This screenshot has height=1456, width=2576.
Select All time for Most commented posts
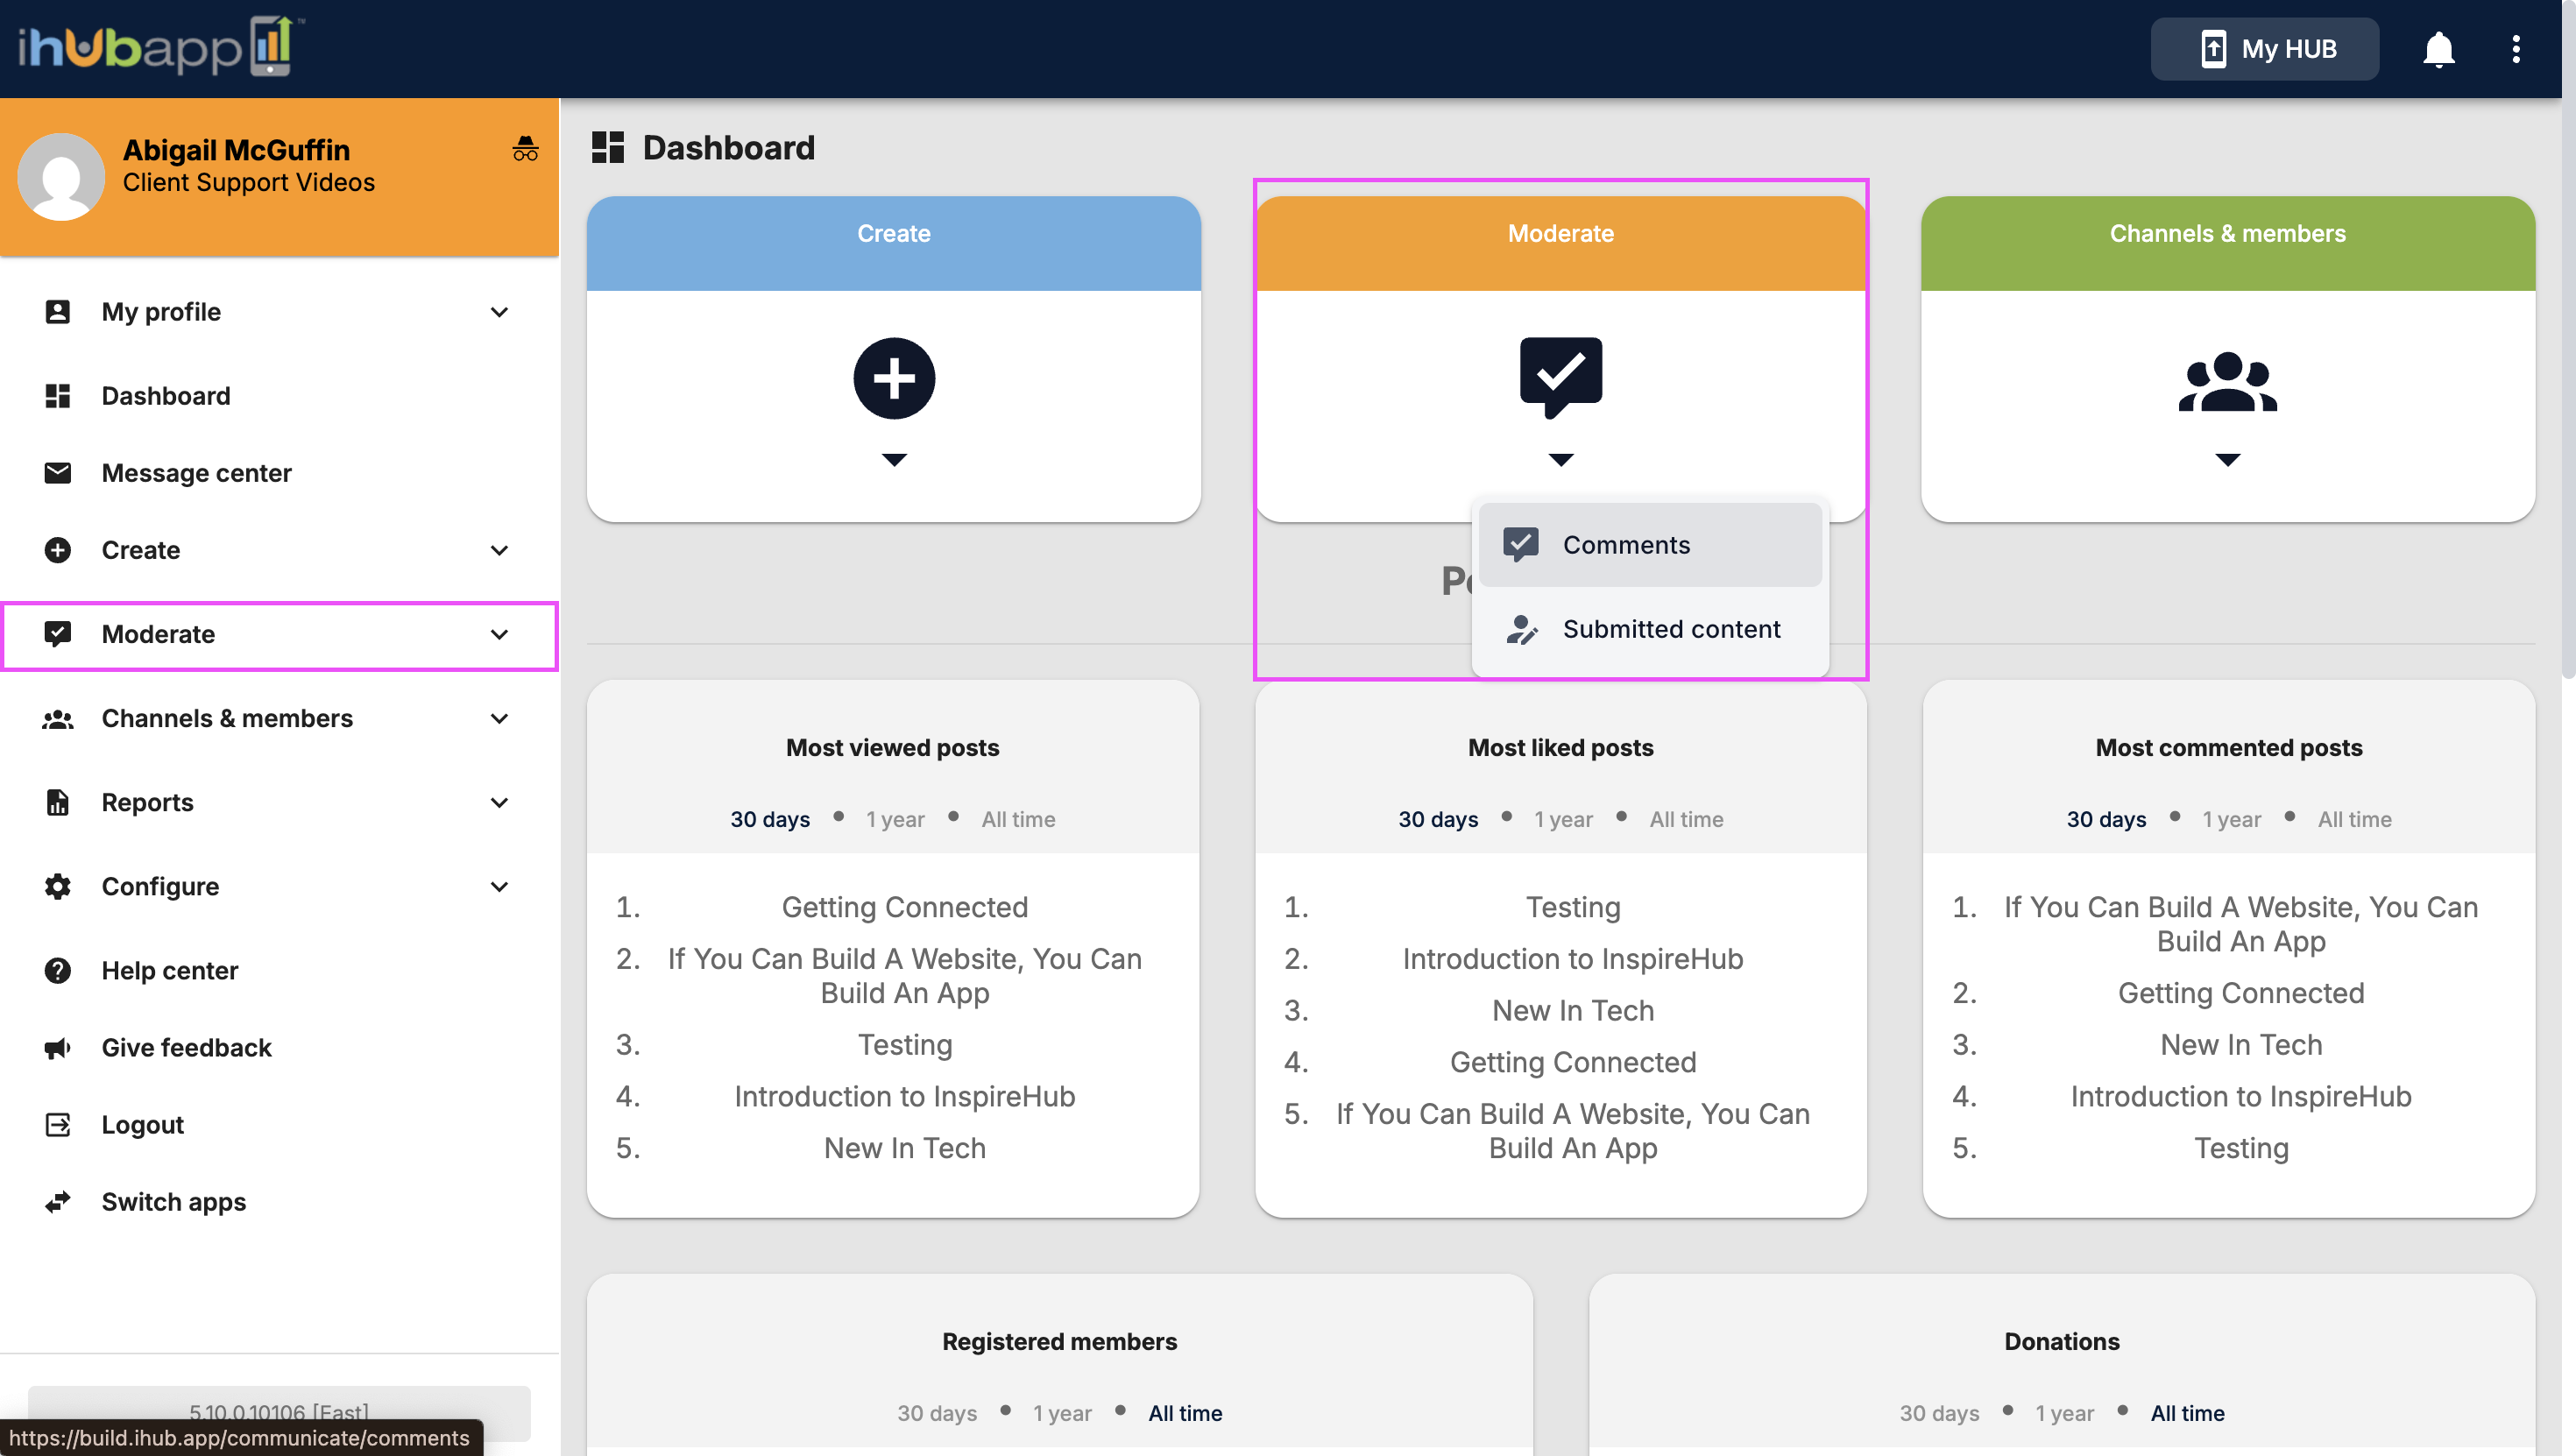[2354, 818]
